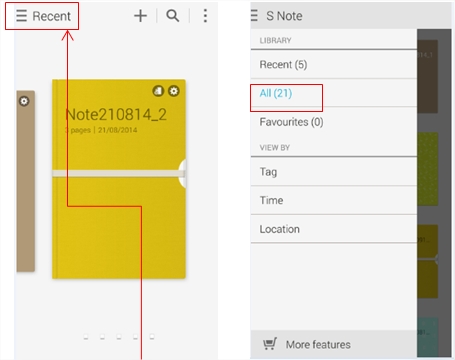Open More features link

318,344
